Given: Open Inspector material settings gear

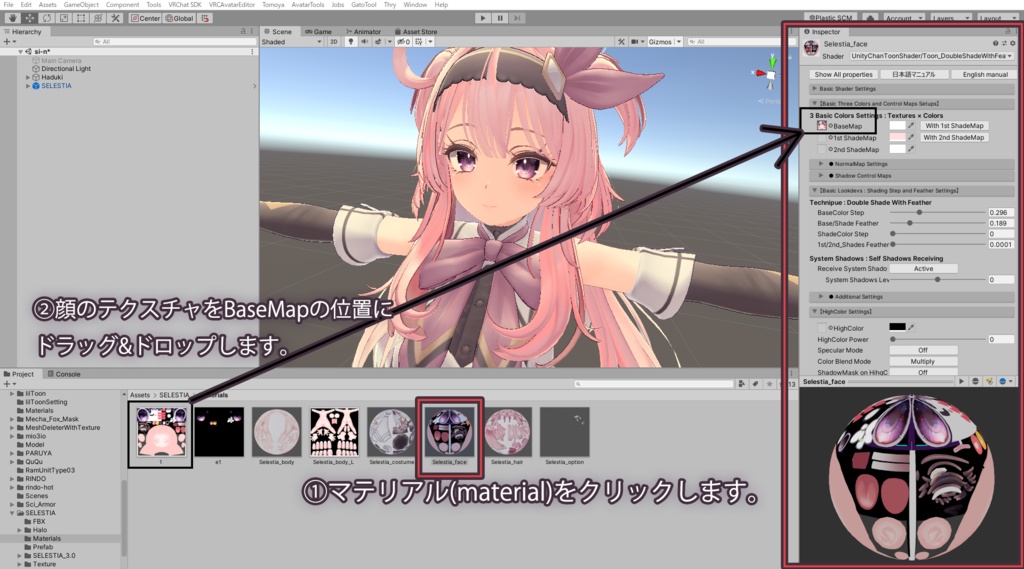Looking at the screenshot, I should (x=1012, y=44).
